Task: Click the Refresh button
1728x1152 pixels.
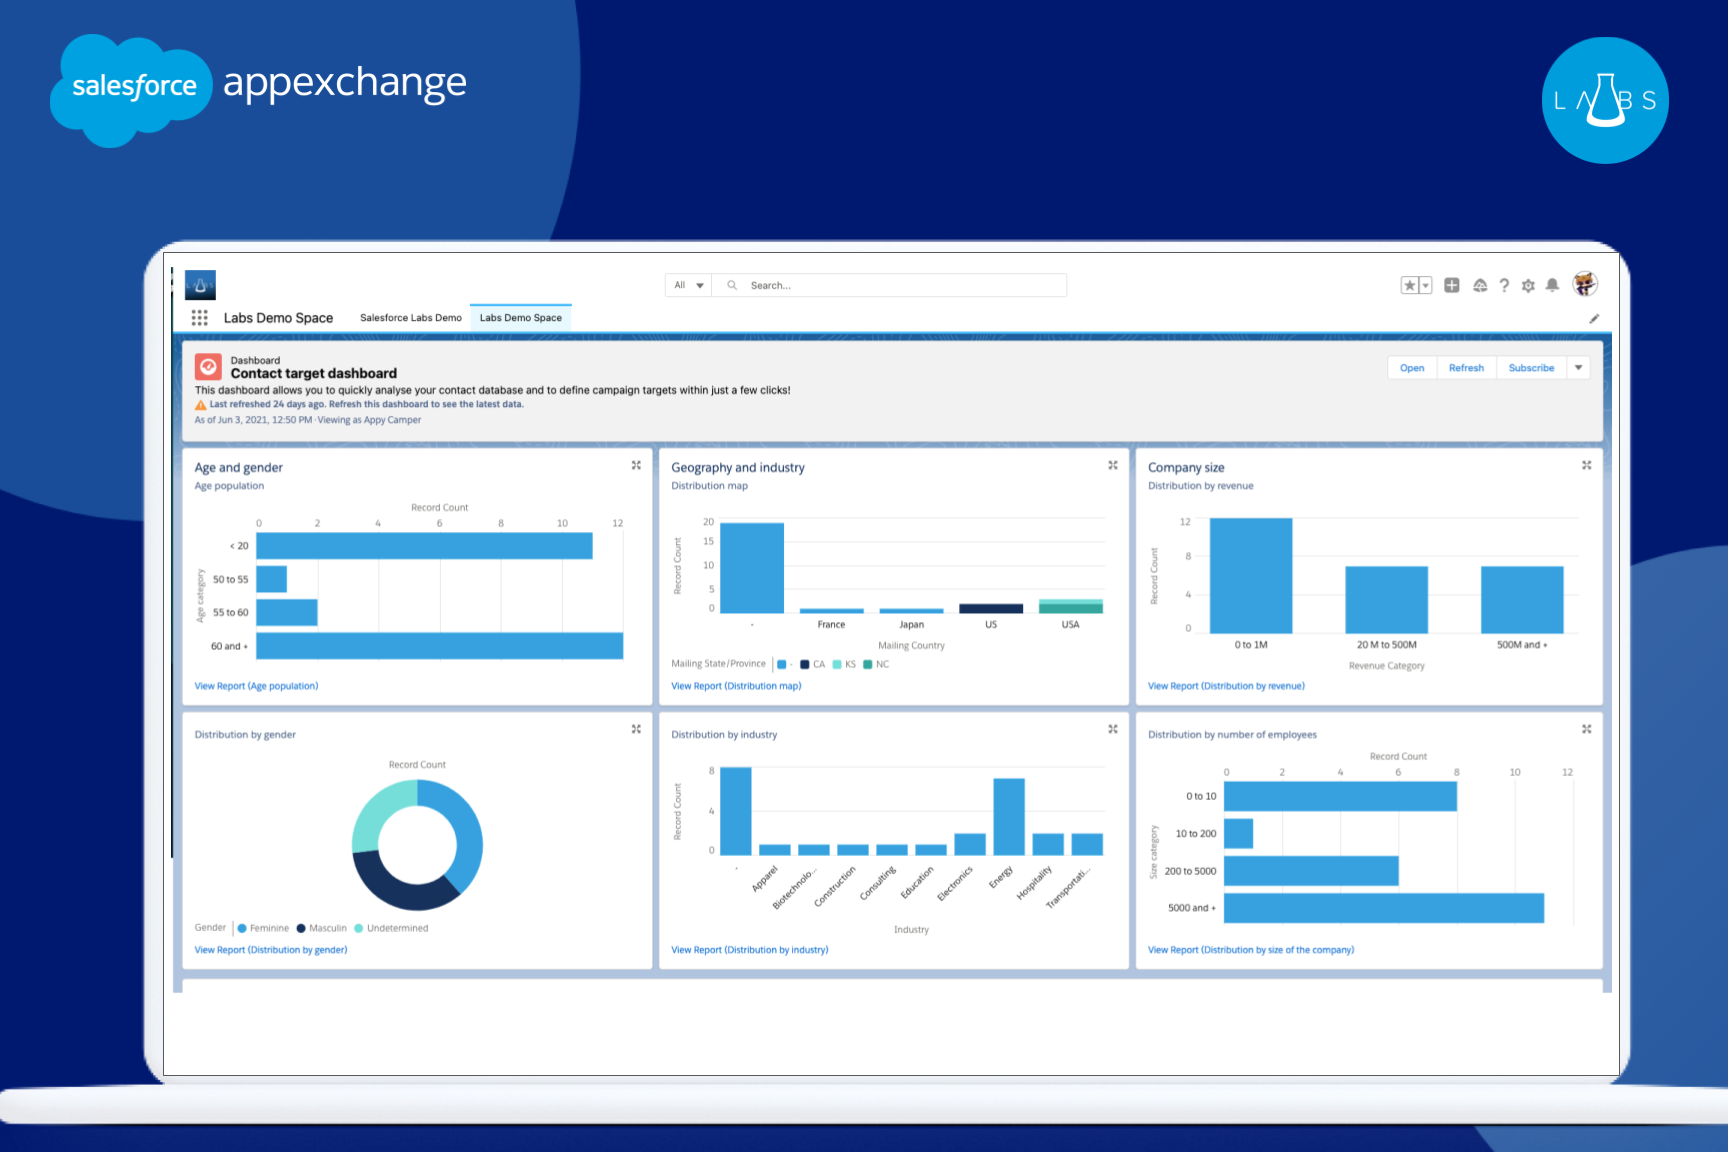Action: click(1466, 367)
